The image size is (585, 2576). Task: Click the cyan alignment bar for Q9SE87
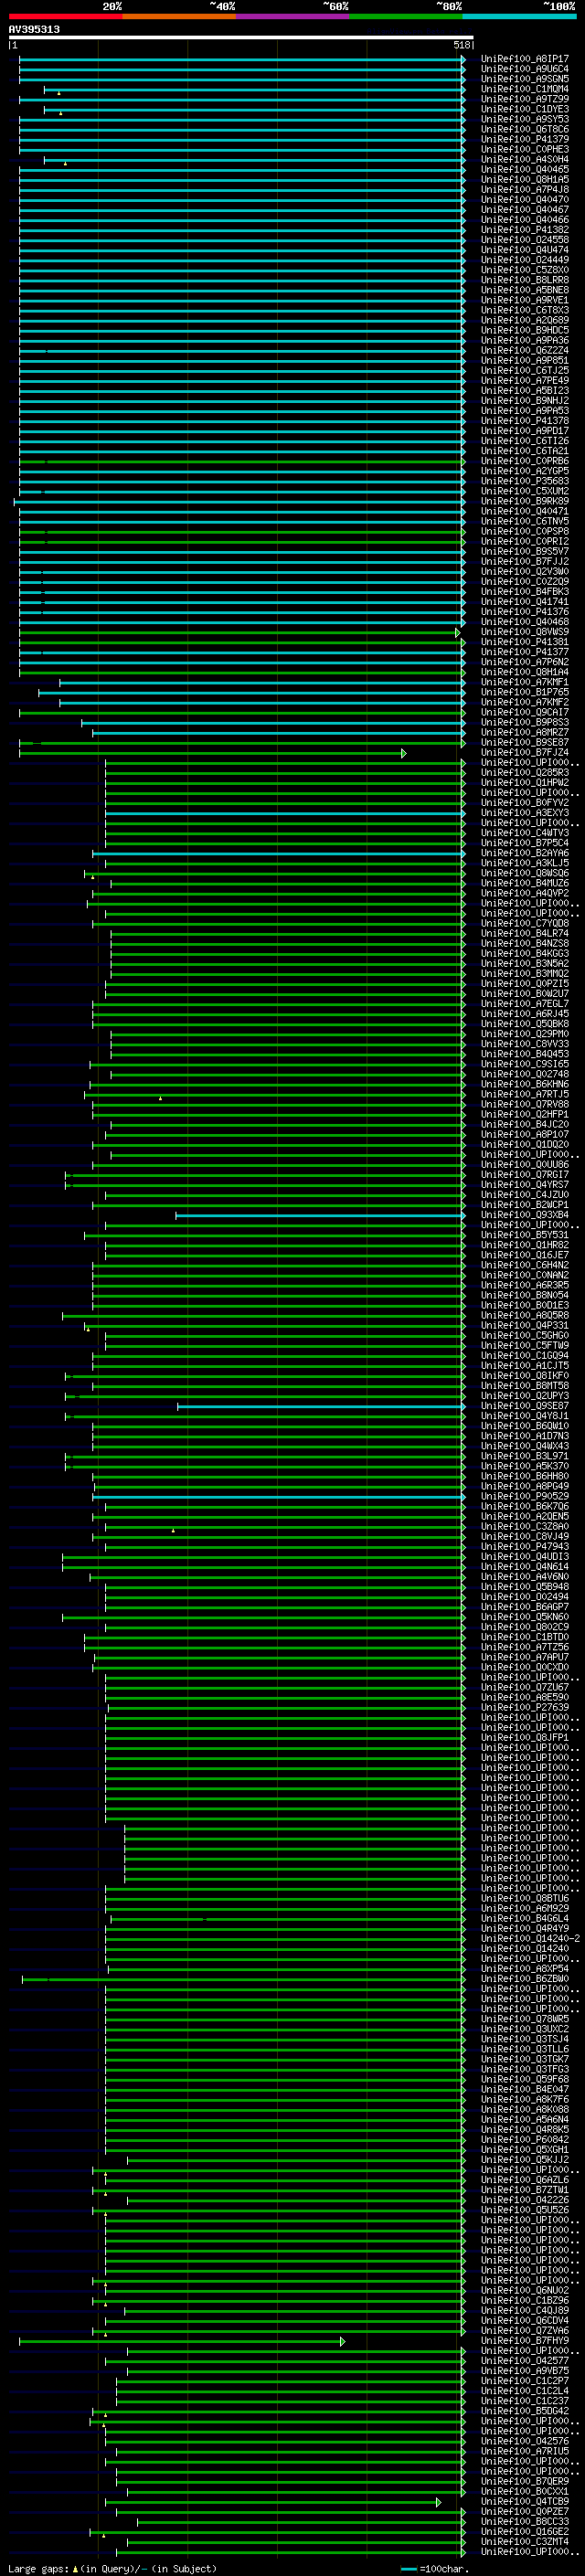(x=321, y=1406)
